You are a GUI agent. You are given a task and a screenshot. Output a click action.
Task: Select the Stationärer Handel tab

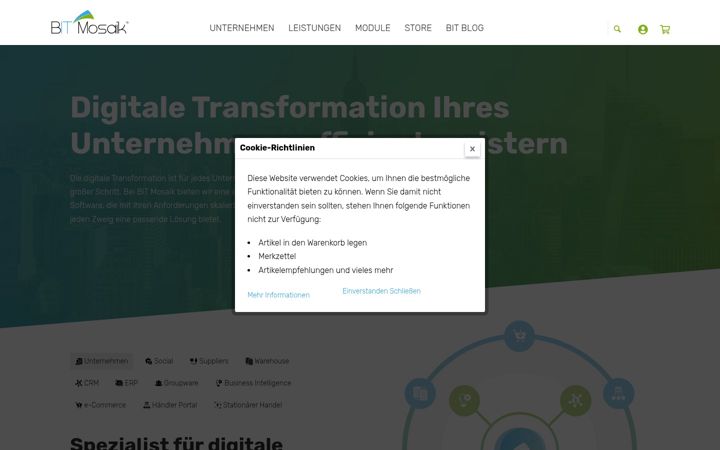[x=248, y=405]
